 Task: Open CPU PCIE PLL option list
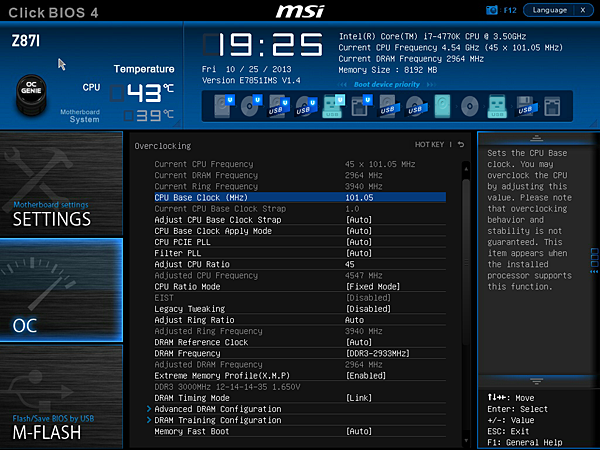click(x=300, y=242)
